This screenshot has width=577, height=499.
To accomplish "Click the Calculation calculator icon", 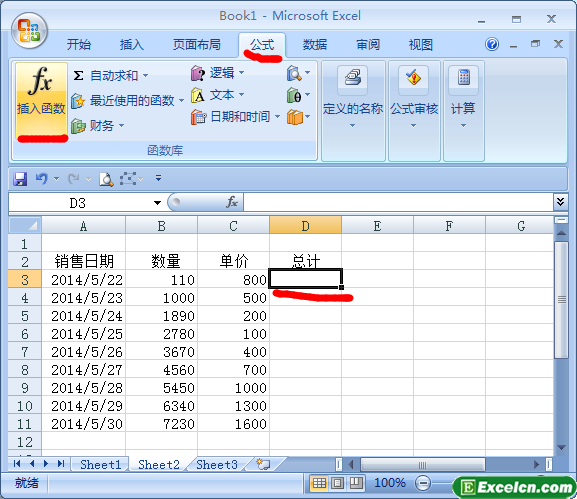I will pos(464,79).
